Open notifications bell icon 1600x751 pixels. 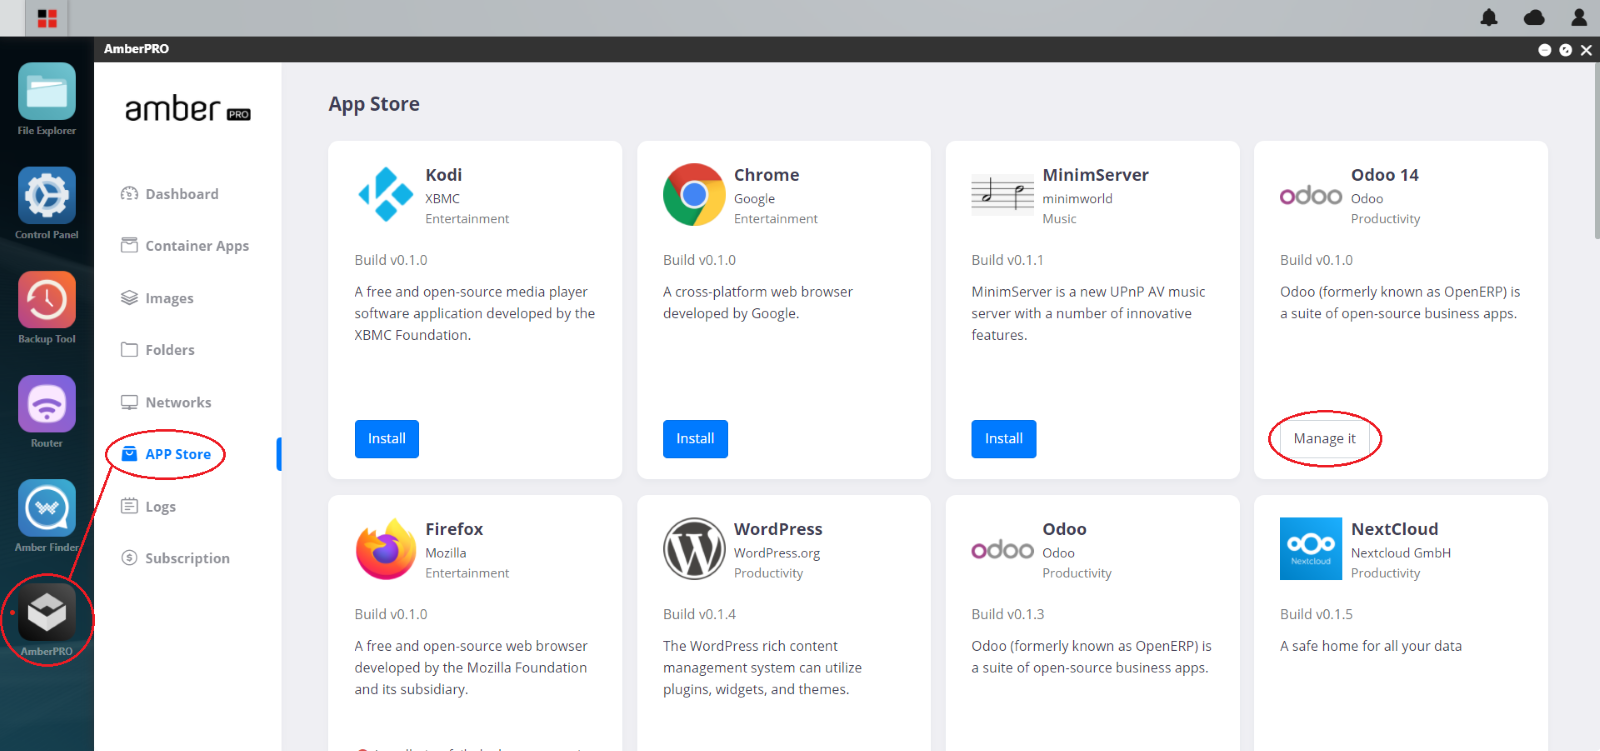[x=1489, y=17]
